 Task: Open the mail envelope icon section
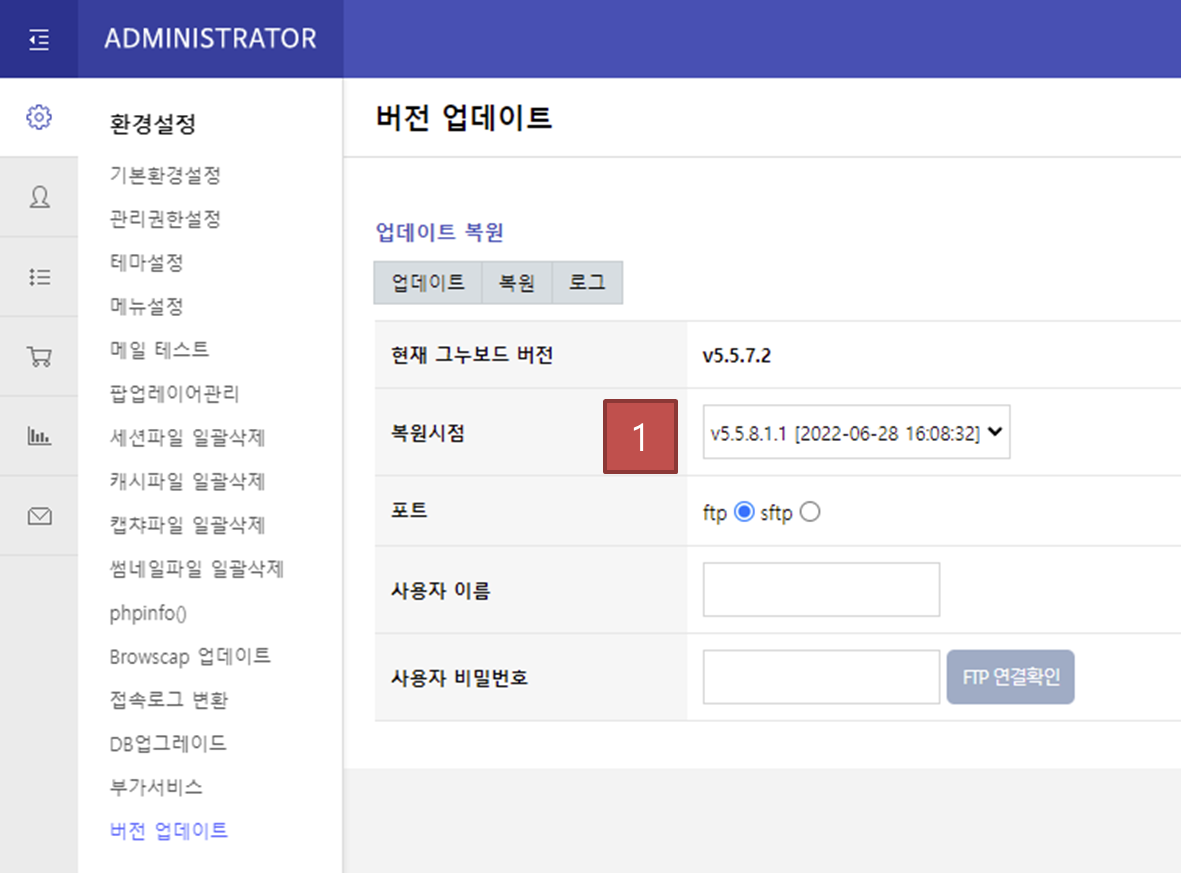click(39, 516)
